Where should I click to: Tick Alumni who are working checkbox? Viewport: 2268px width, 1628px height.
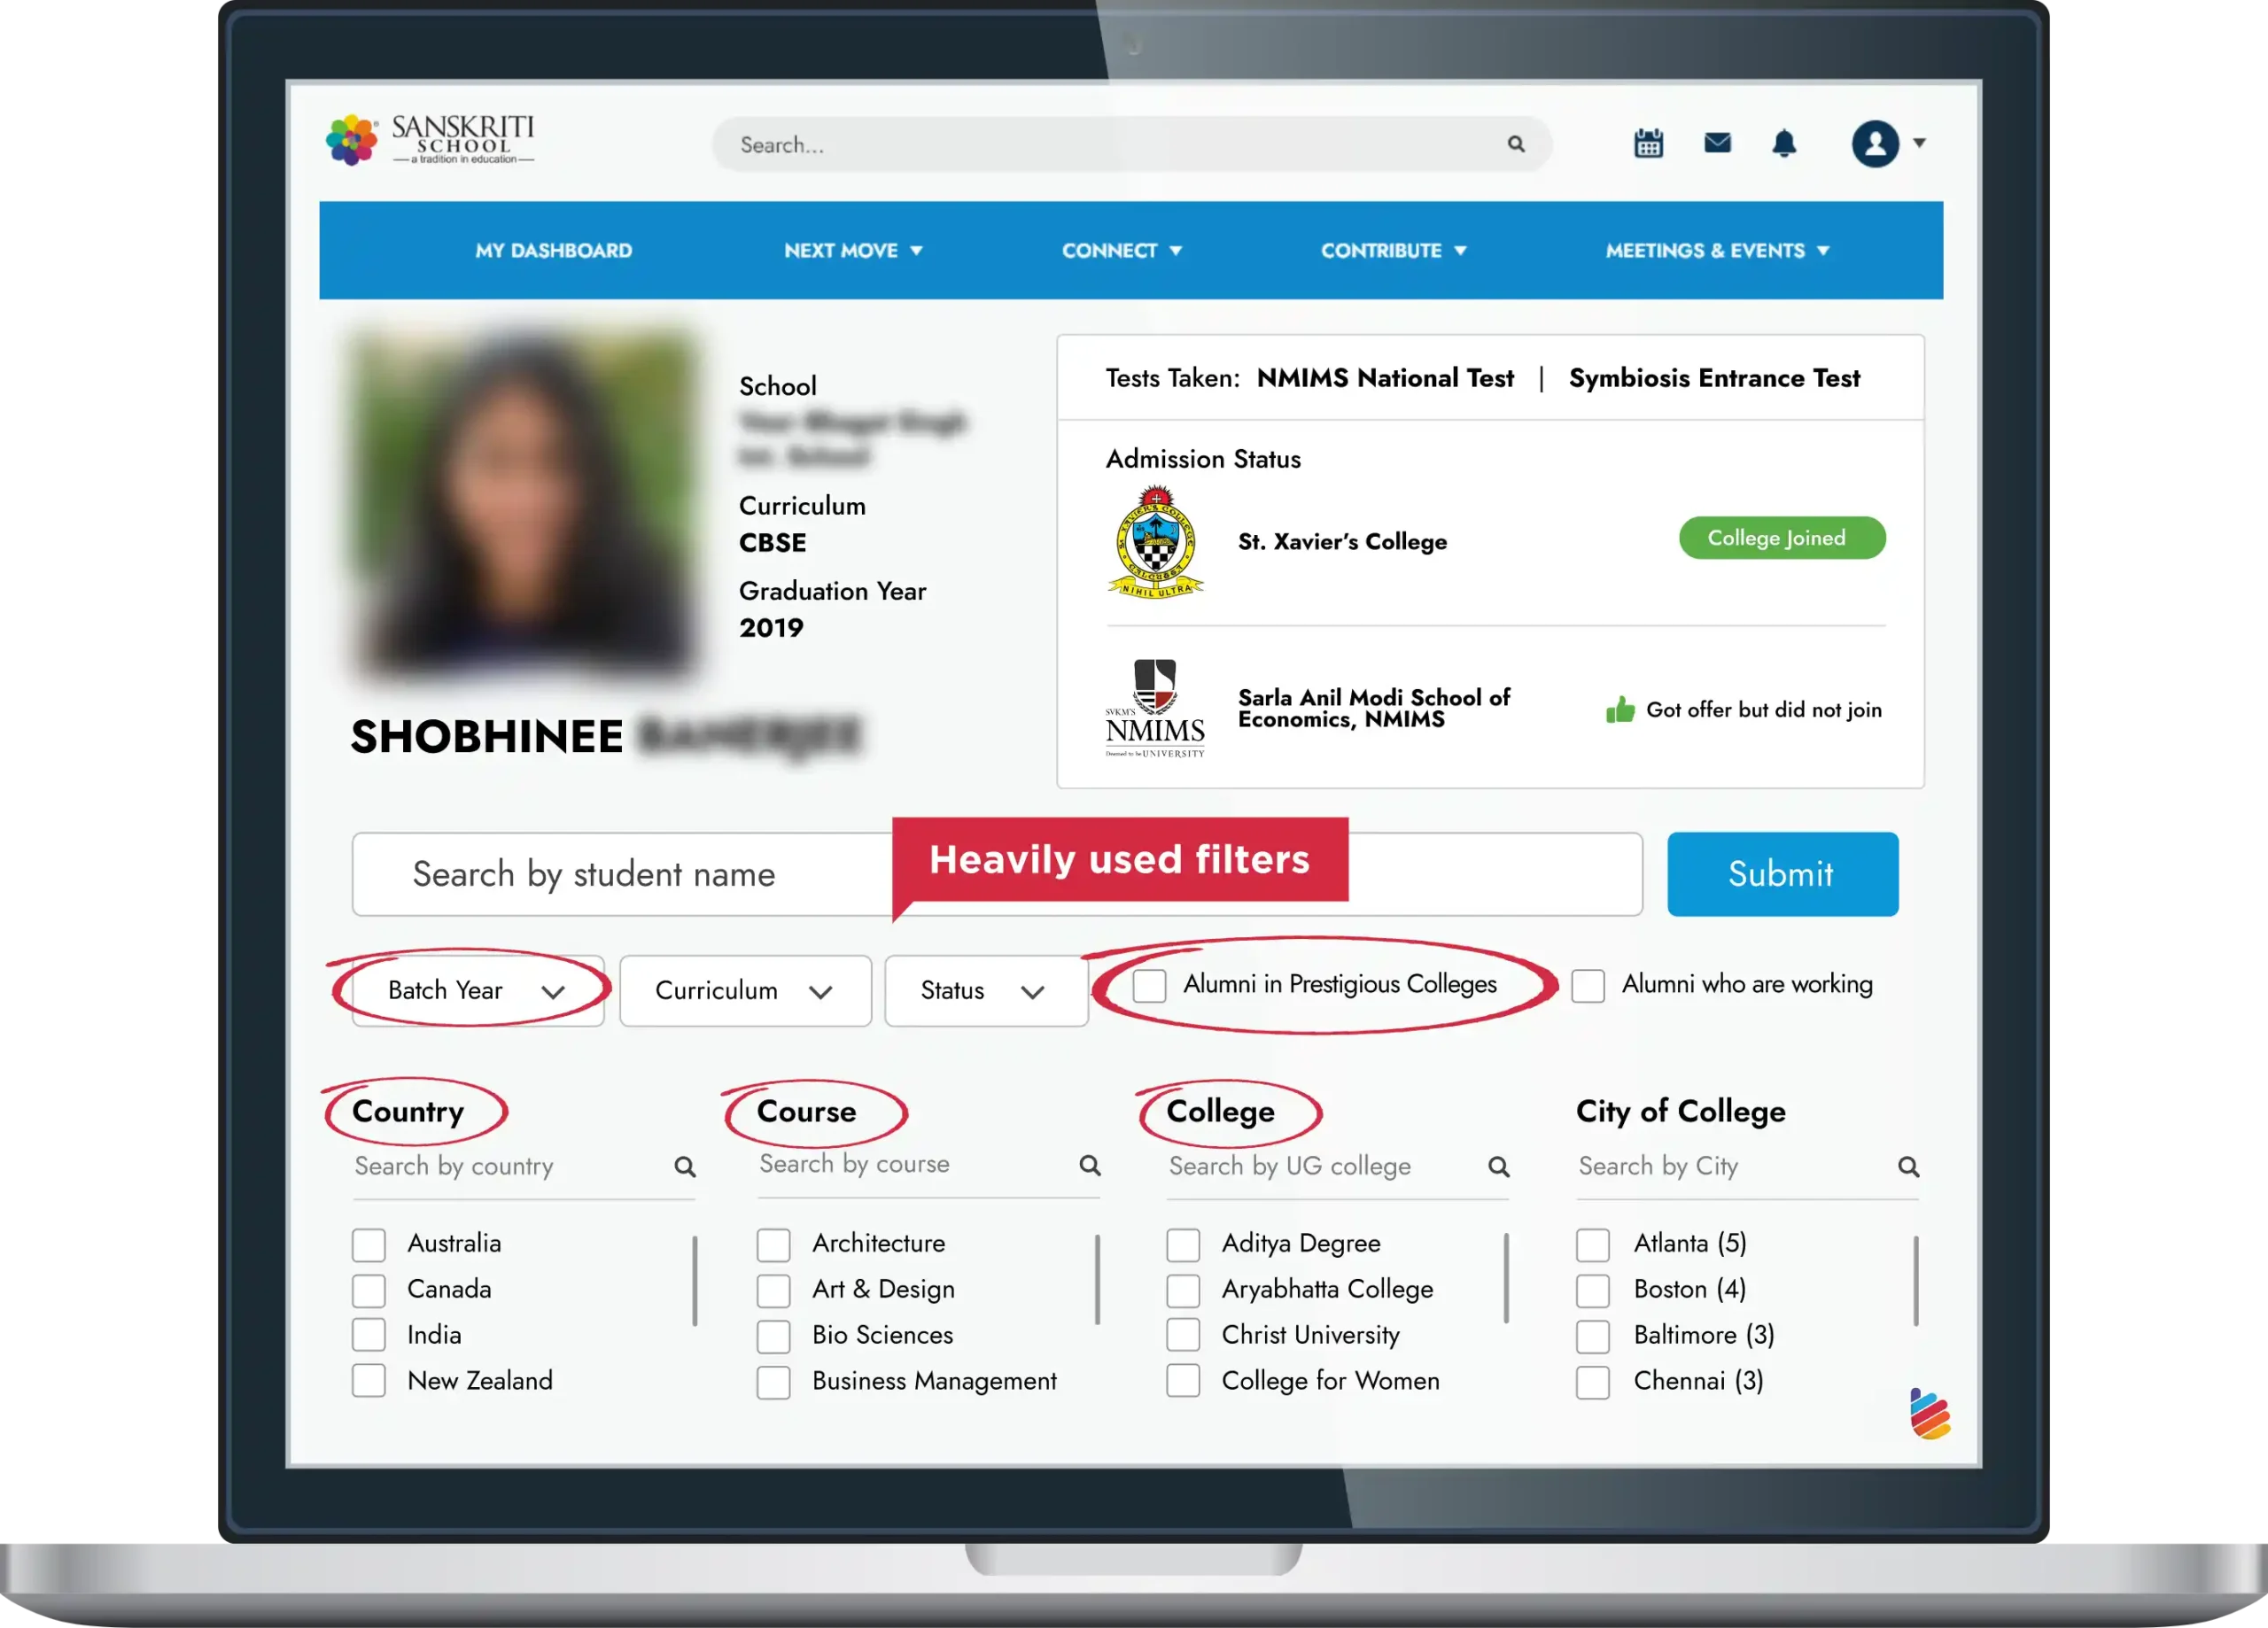coord(1587,986)
